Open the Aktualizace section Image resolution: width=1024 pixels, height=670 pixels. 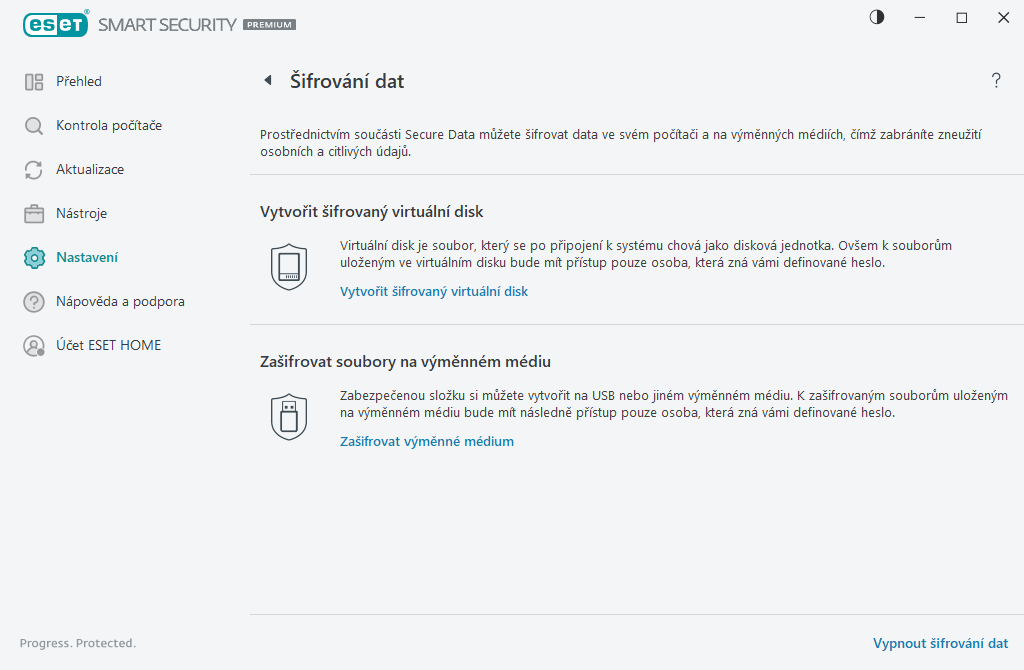[90, 170]
